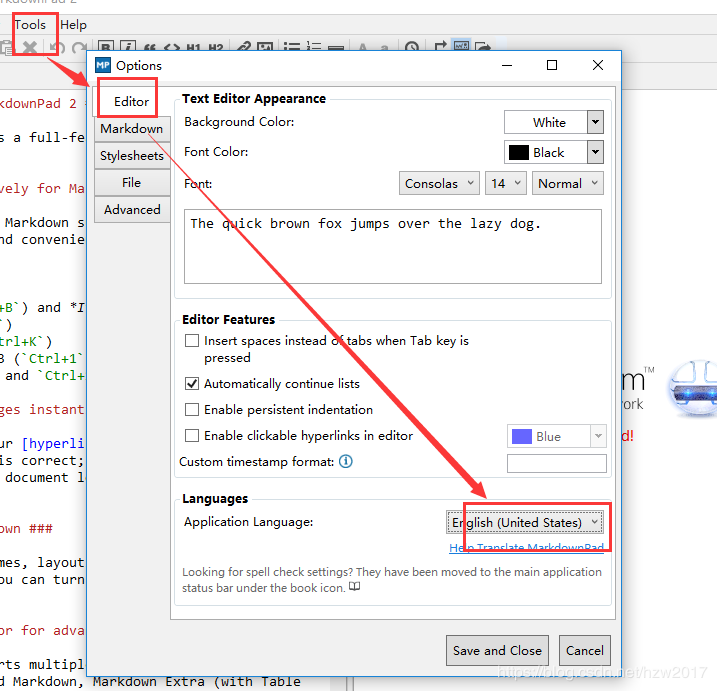Enable persistent indentation checkbox
The image size is (717, 691).
[x=192, y=409]
